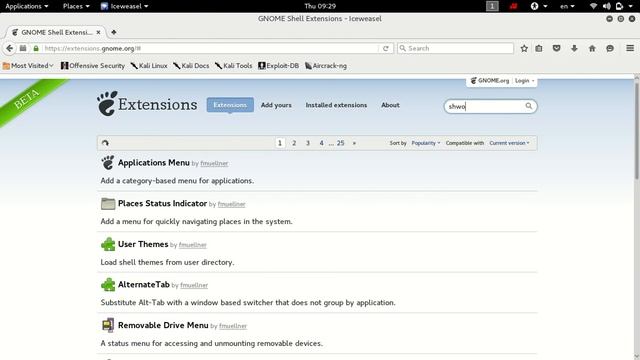The image size is (640, 360).
Task: Open the Wi-Fi network icon in top bar
Action: click(593, 6)
